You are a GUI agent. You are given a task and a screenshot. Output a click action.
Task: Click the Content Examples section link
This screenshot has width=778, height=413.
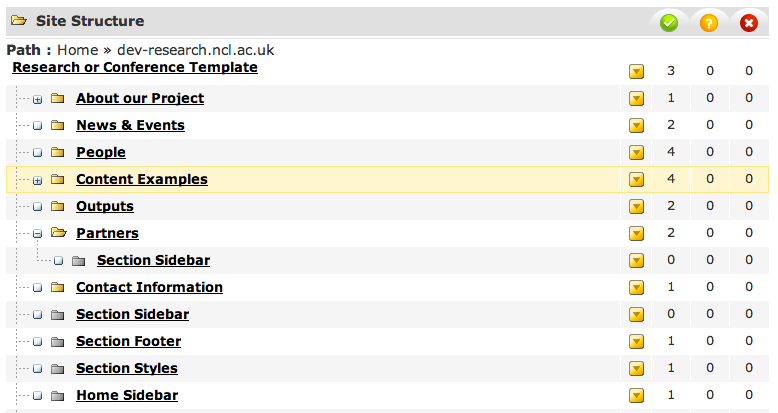click(x=142, y=179)
